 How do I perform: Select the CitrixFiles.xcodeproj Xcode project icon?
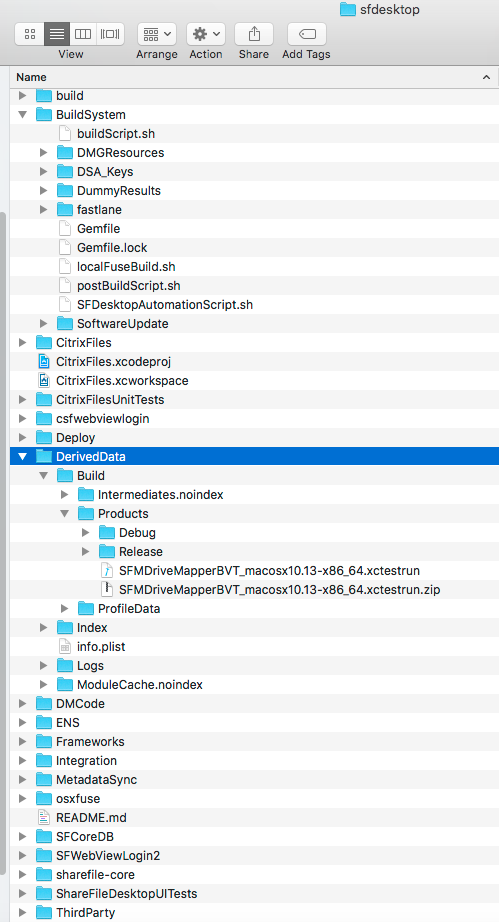[x=43, y=362]
